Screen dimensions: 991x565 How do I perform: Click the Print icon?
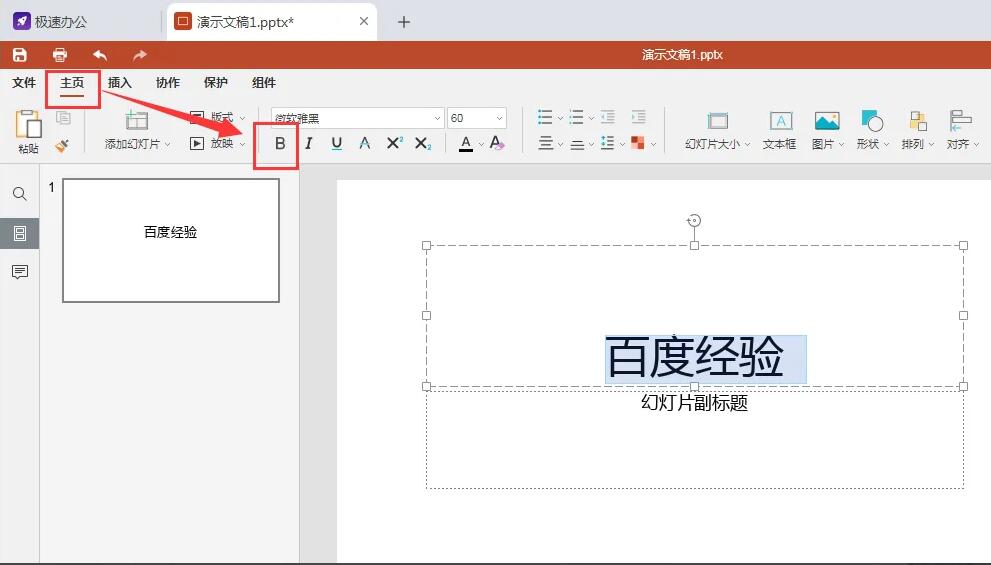59,55
